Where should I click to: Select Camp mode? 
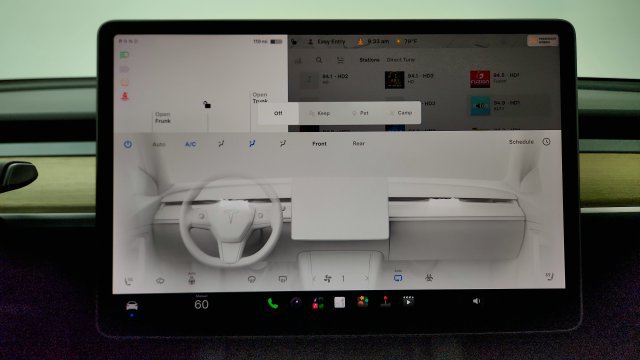[x=401, y=113]
